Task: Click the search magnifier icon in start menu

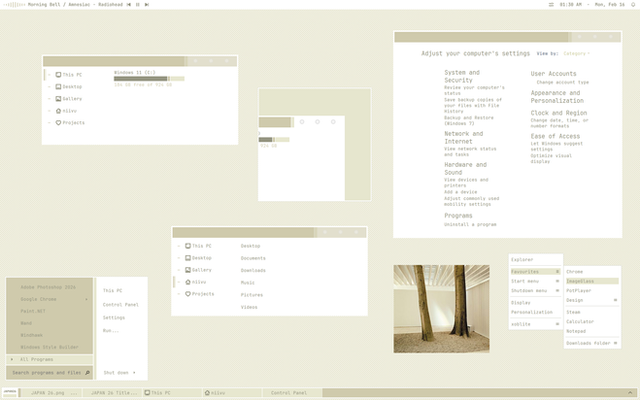Action: [87, 373]
